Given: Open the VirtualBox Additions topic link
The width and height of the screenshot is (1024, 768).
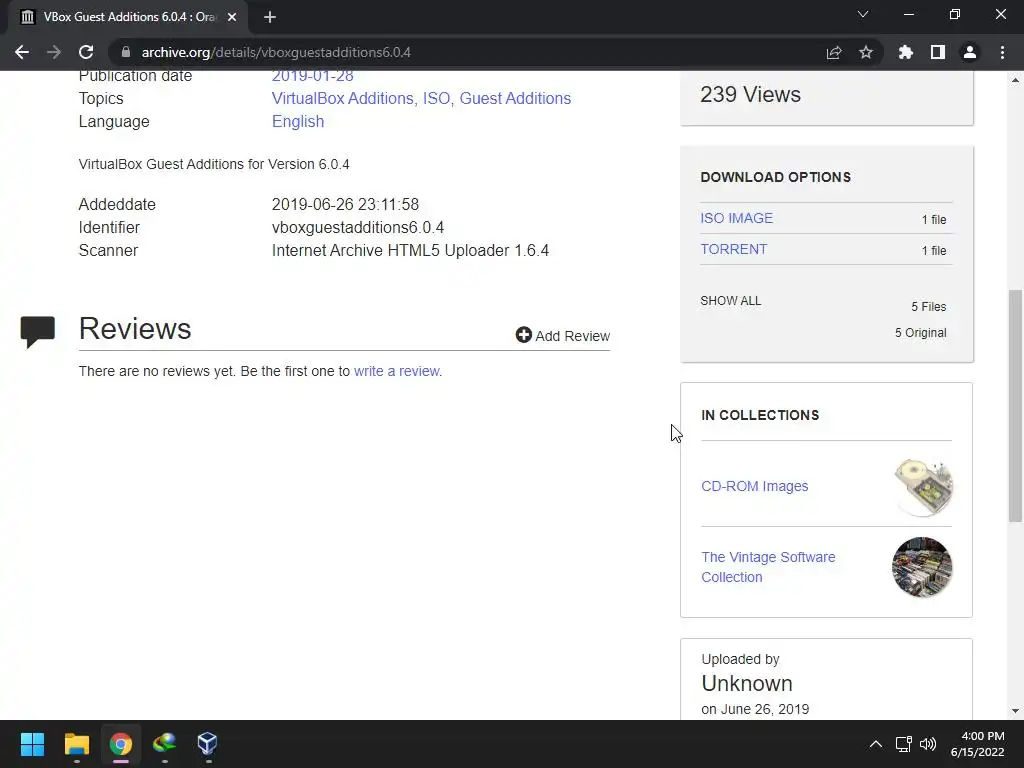Looking at the screenshot, I should tap(342, 98).
